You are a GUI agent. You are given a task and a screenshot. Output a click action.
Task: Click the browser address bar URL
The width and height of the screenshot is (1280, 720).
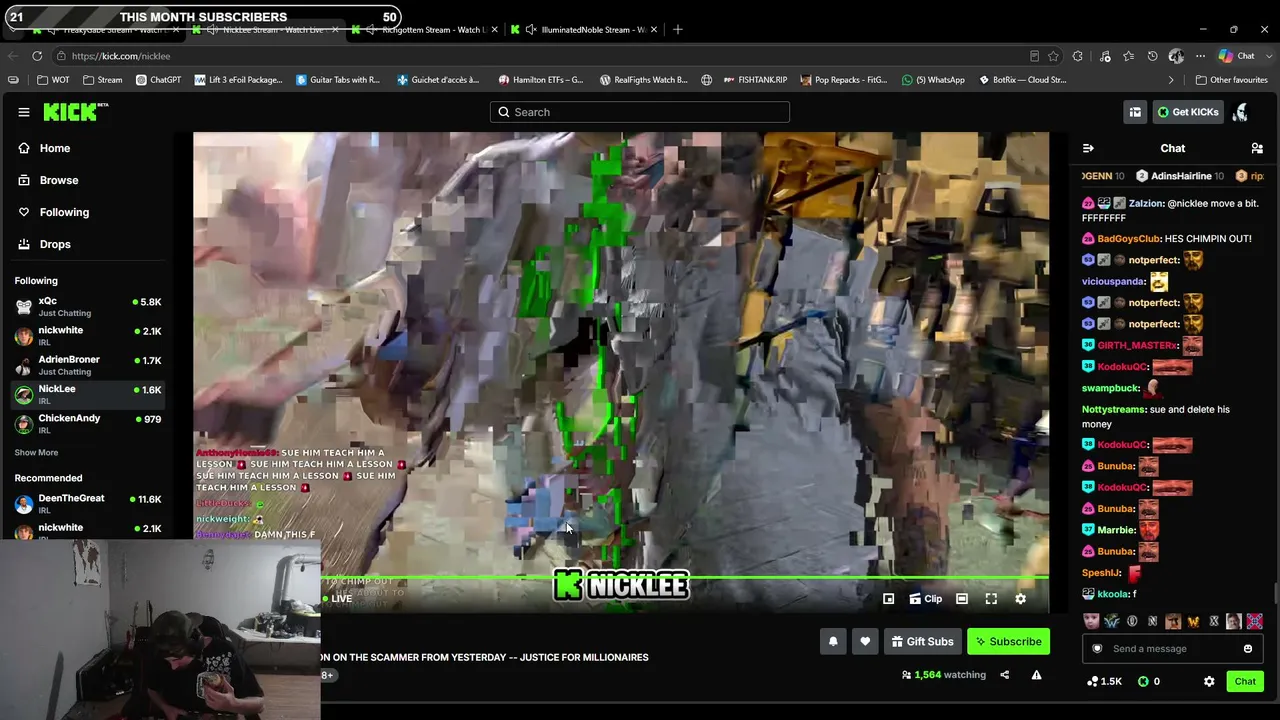click(120, 56)
